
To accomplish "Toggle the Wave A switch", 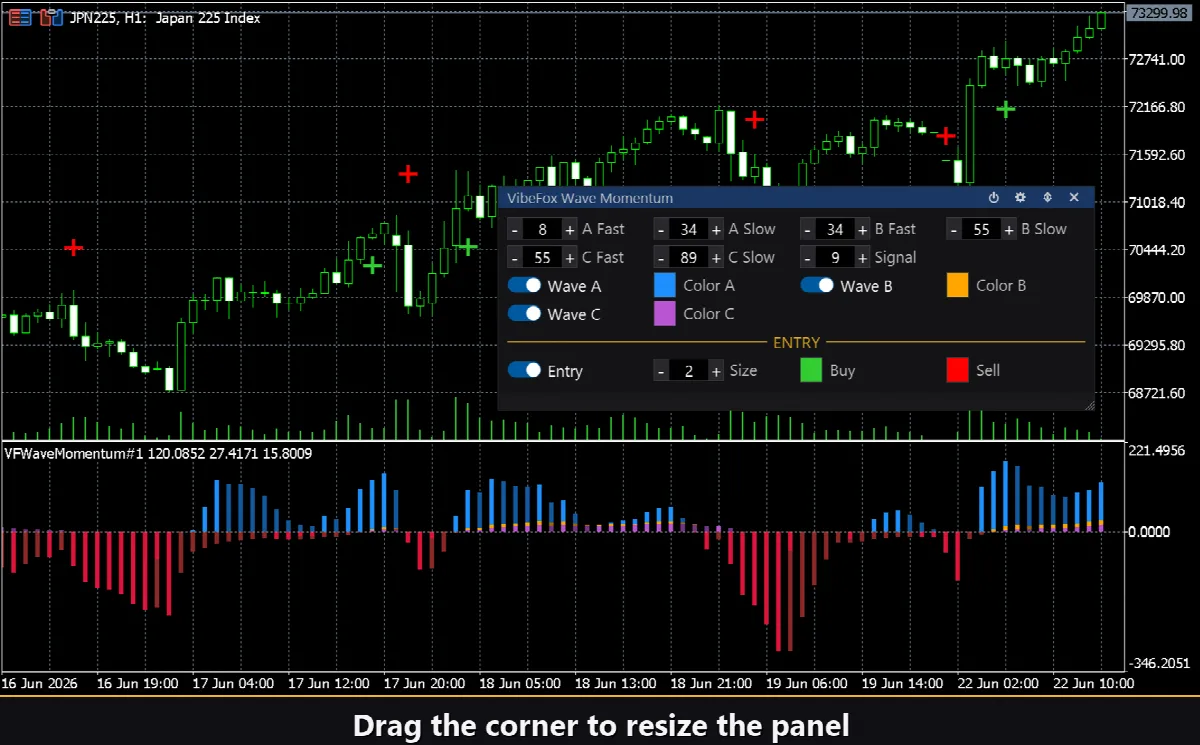I will coord(524,286).
